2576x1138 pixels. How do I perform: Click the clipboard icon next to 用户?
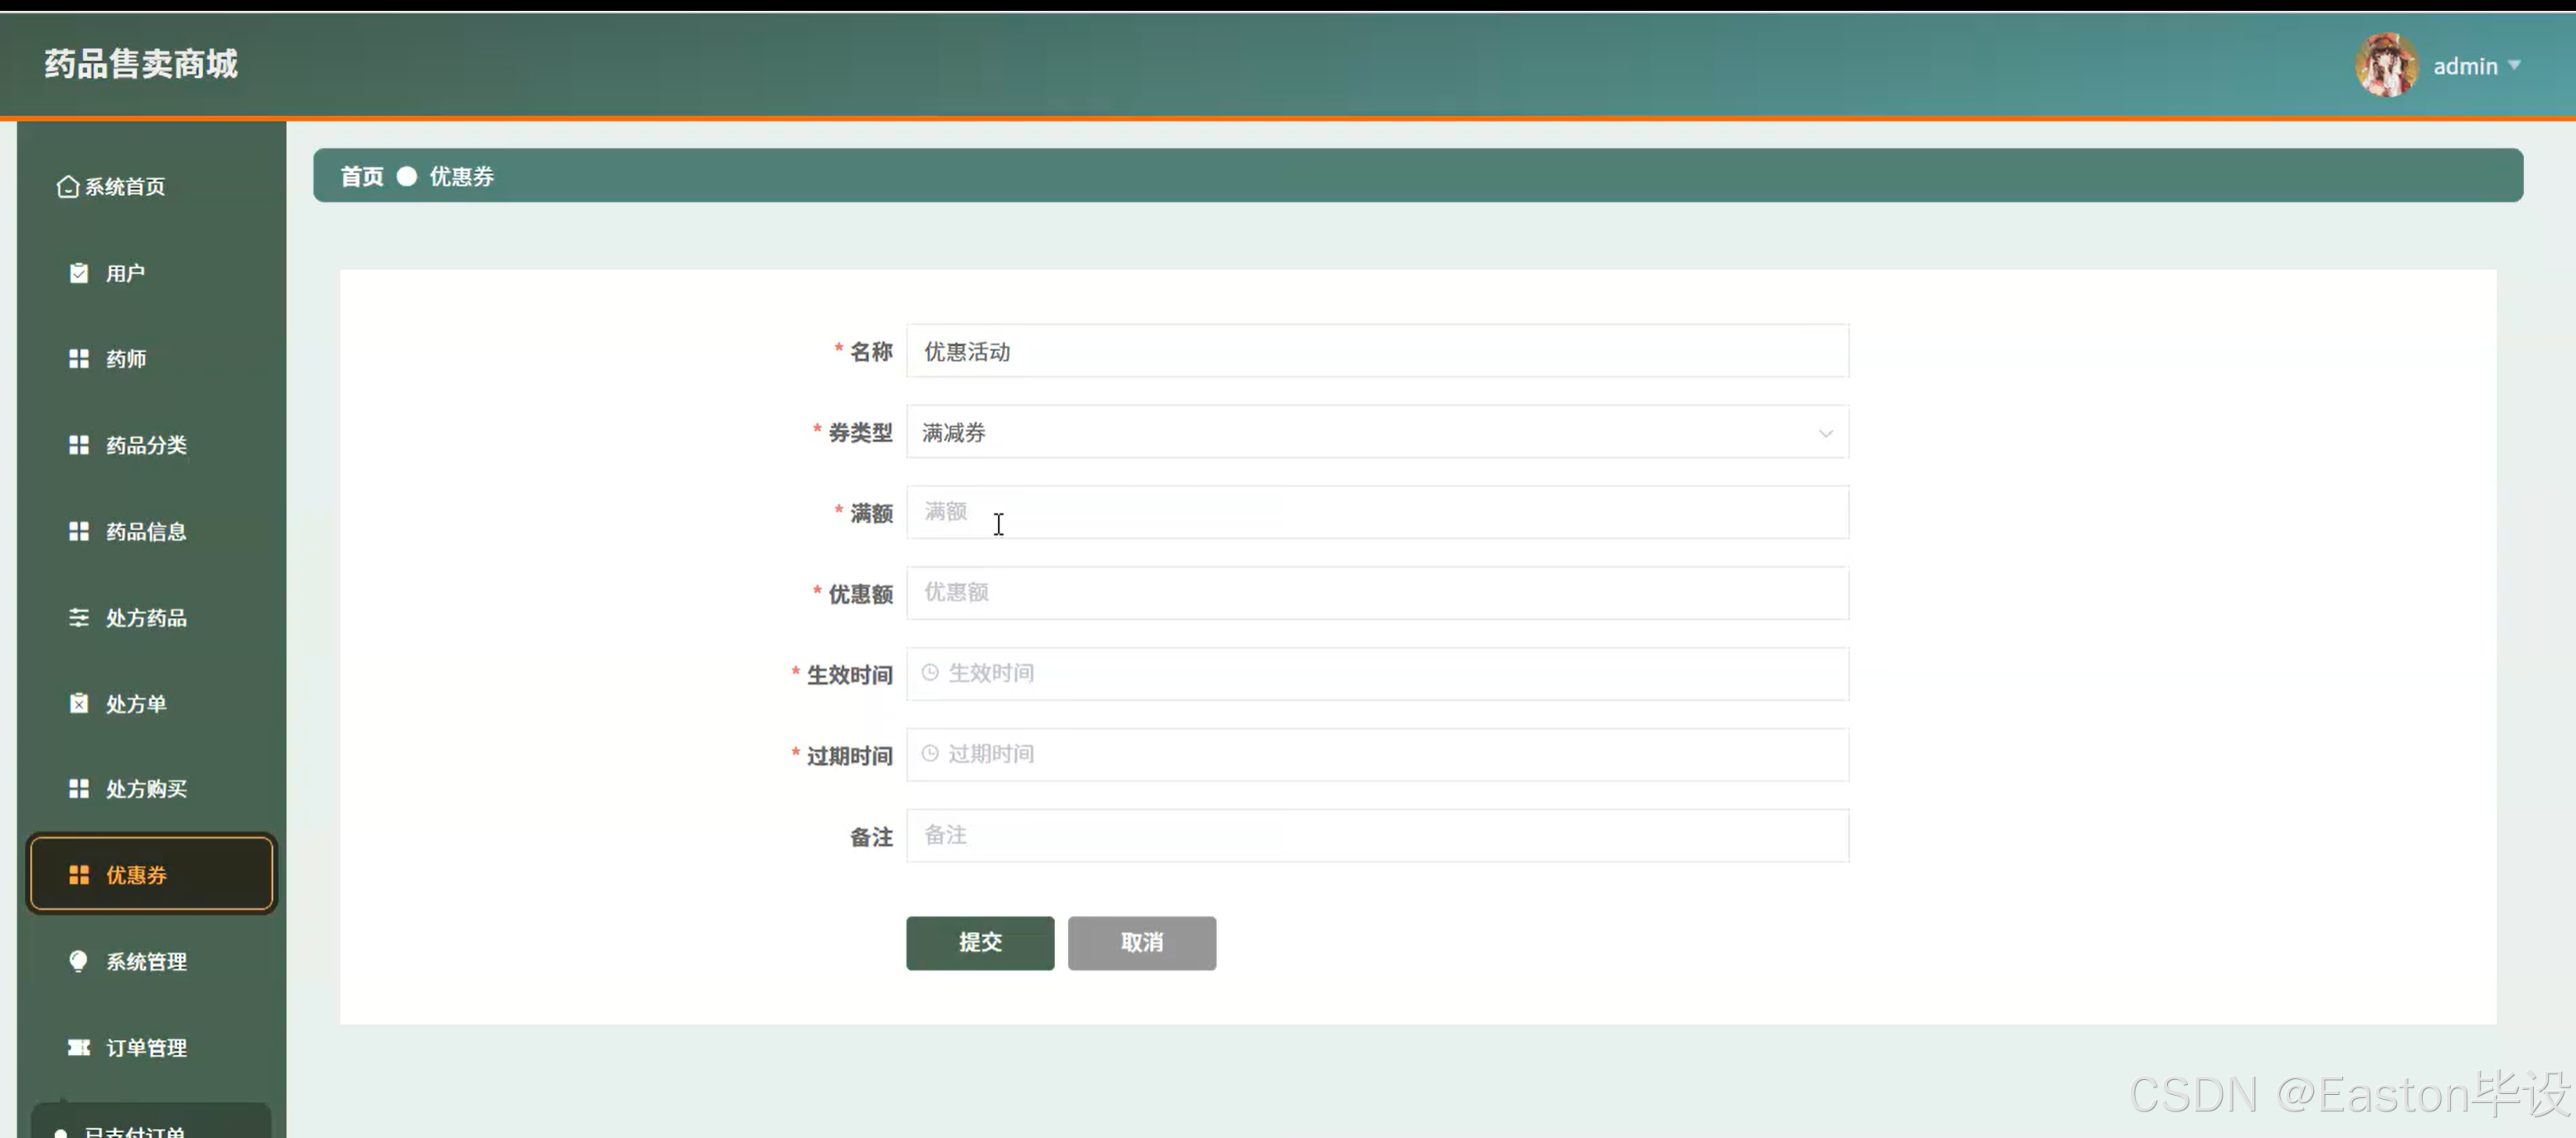78,273
